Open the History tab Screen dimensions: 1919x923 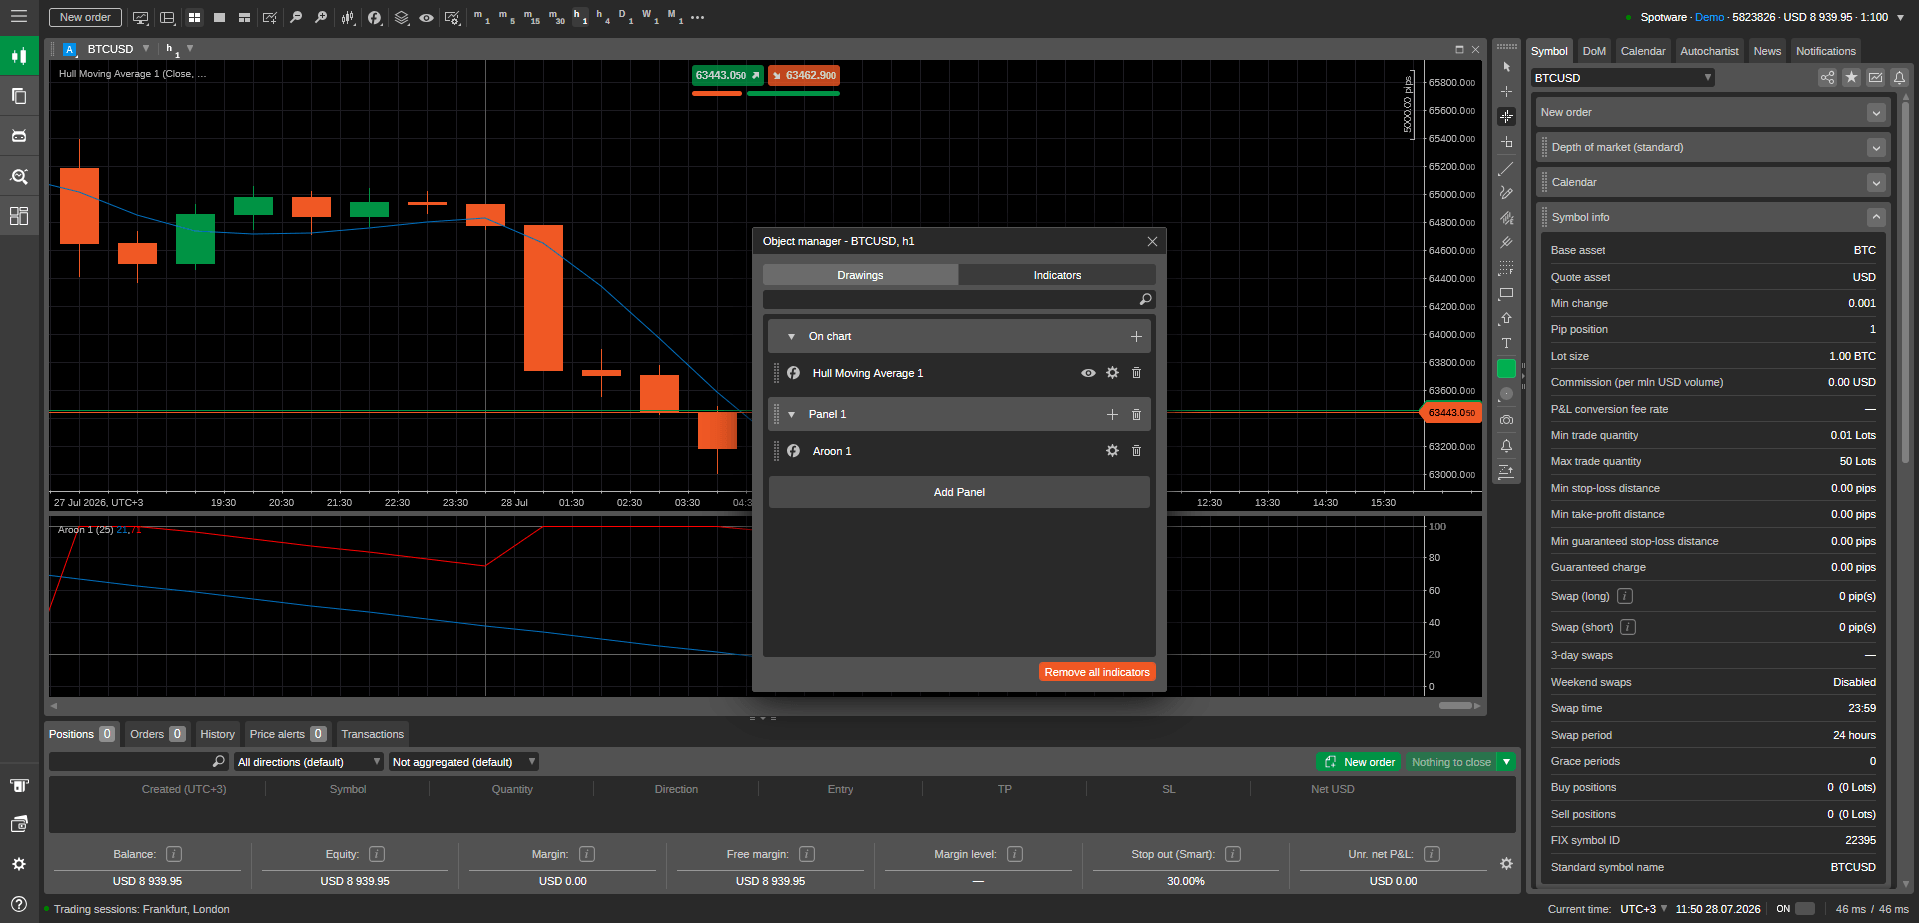click(217, 734)
